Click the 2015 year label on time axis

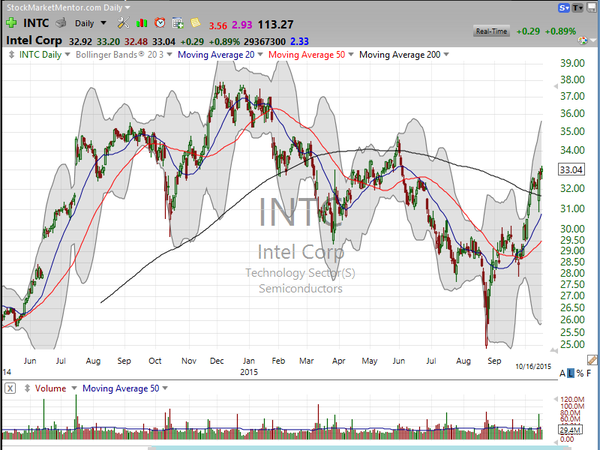[249, 372]
